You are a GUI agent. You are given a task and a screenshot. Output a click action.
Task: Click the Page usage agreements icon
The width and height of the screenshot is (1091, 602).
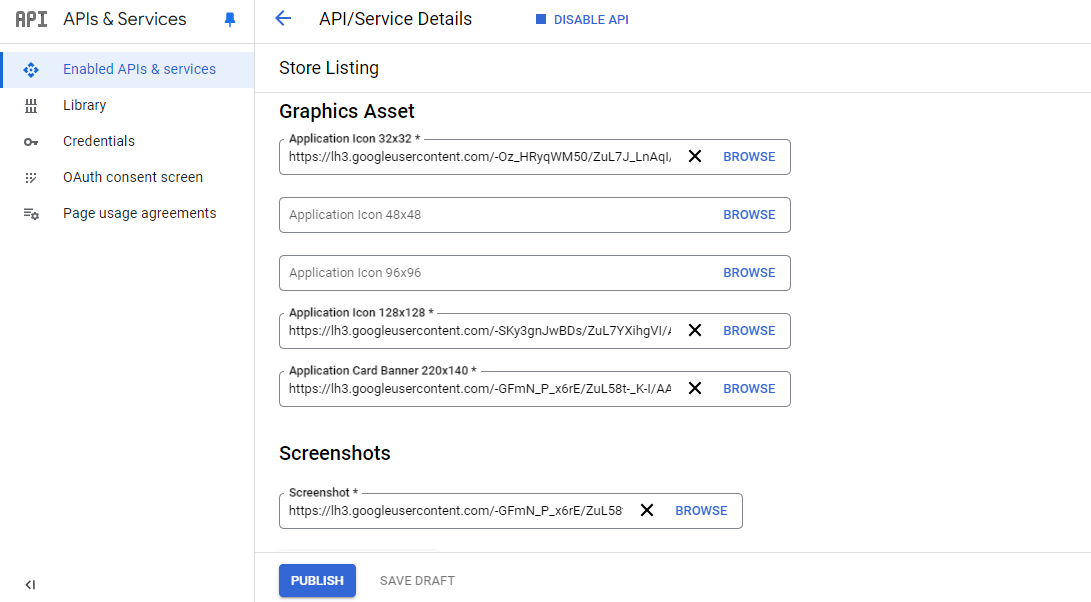(31, 214)
